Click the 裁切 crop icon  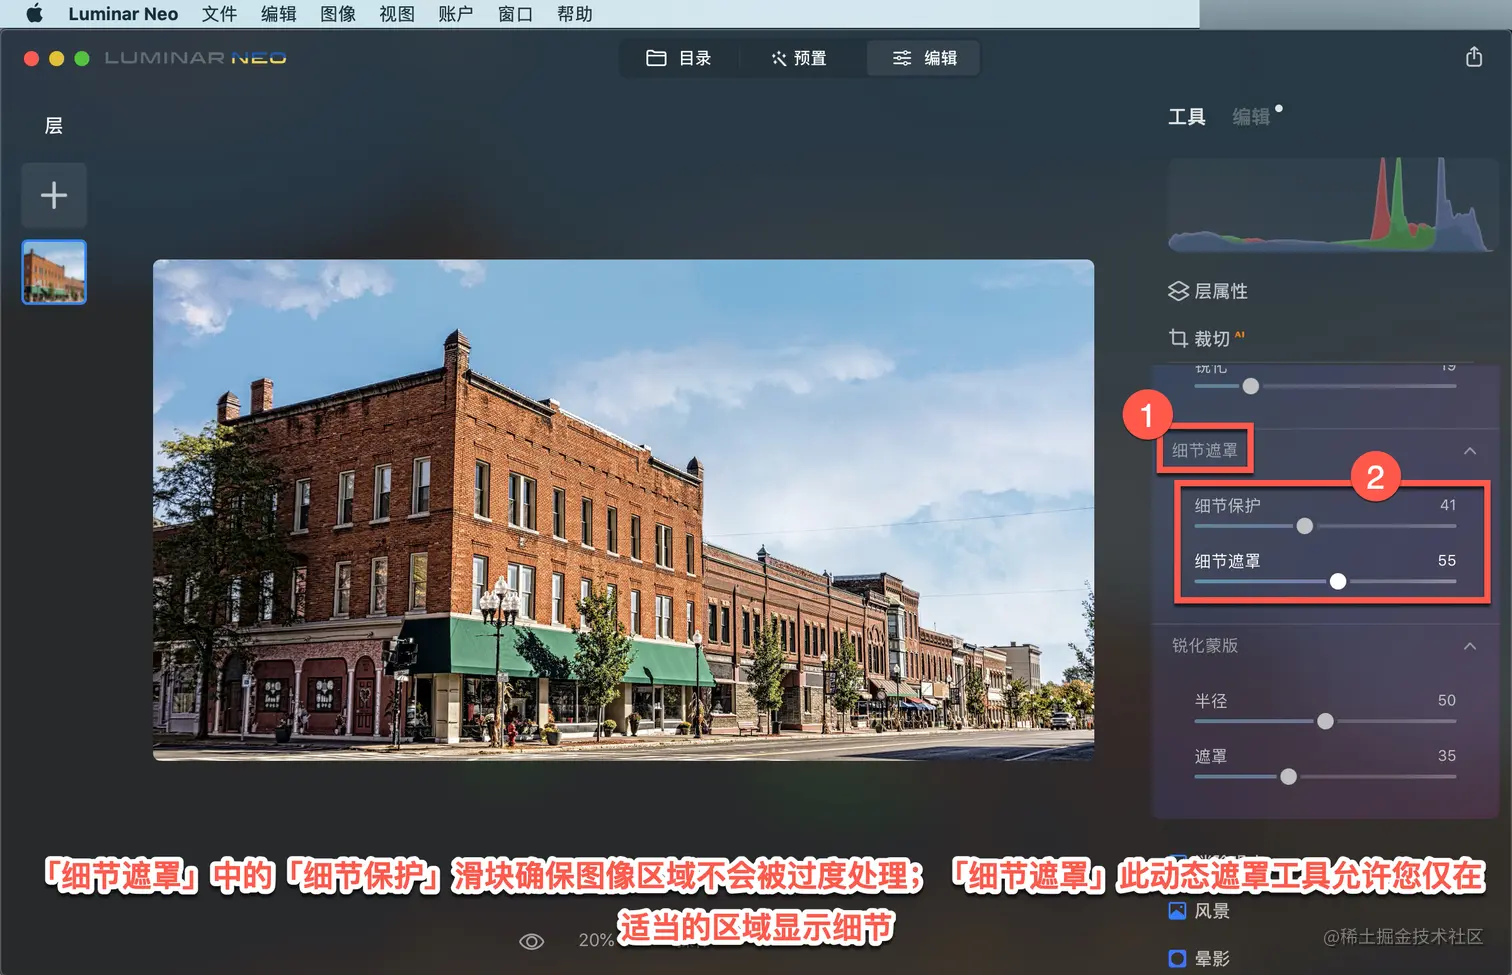click(1178, 339)
